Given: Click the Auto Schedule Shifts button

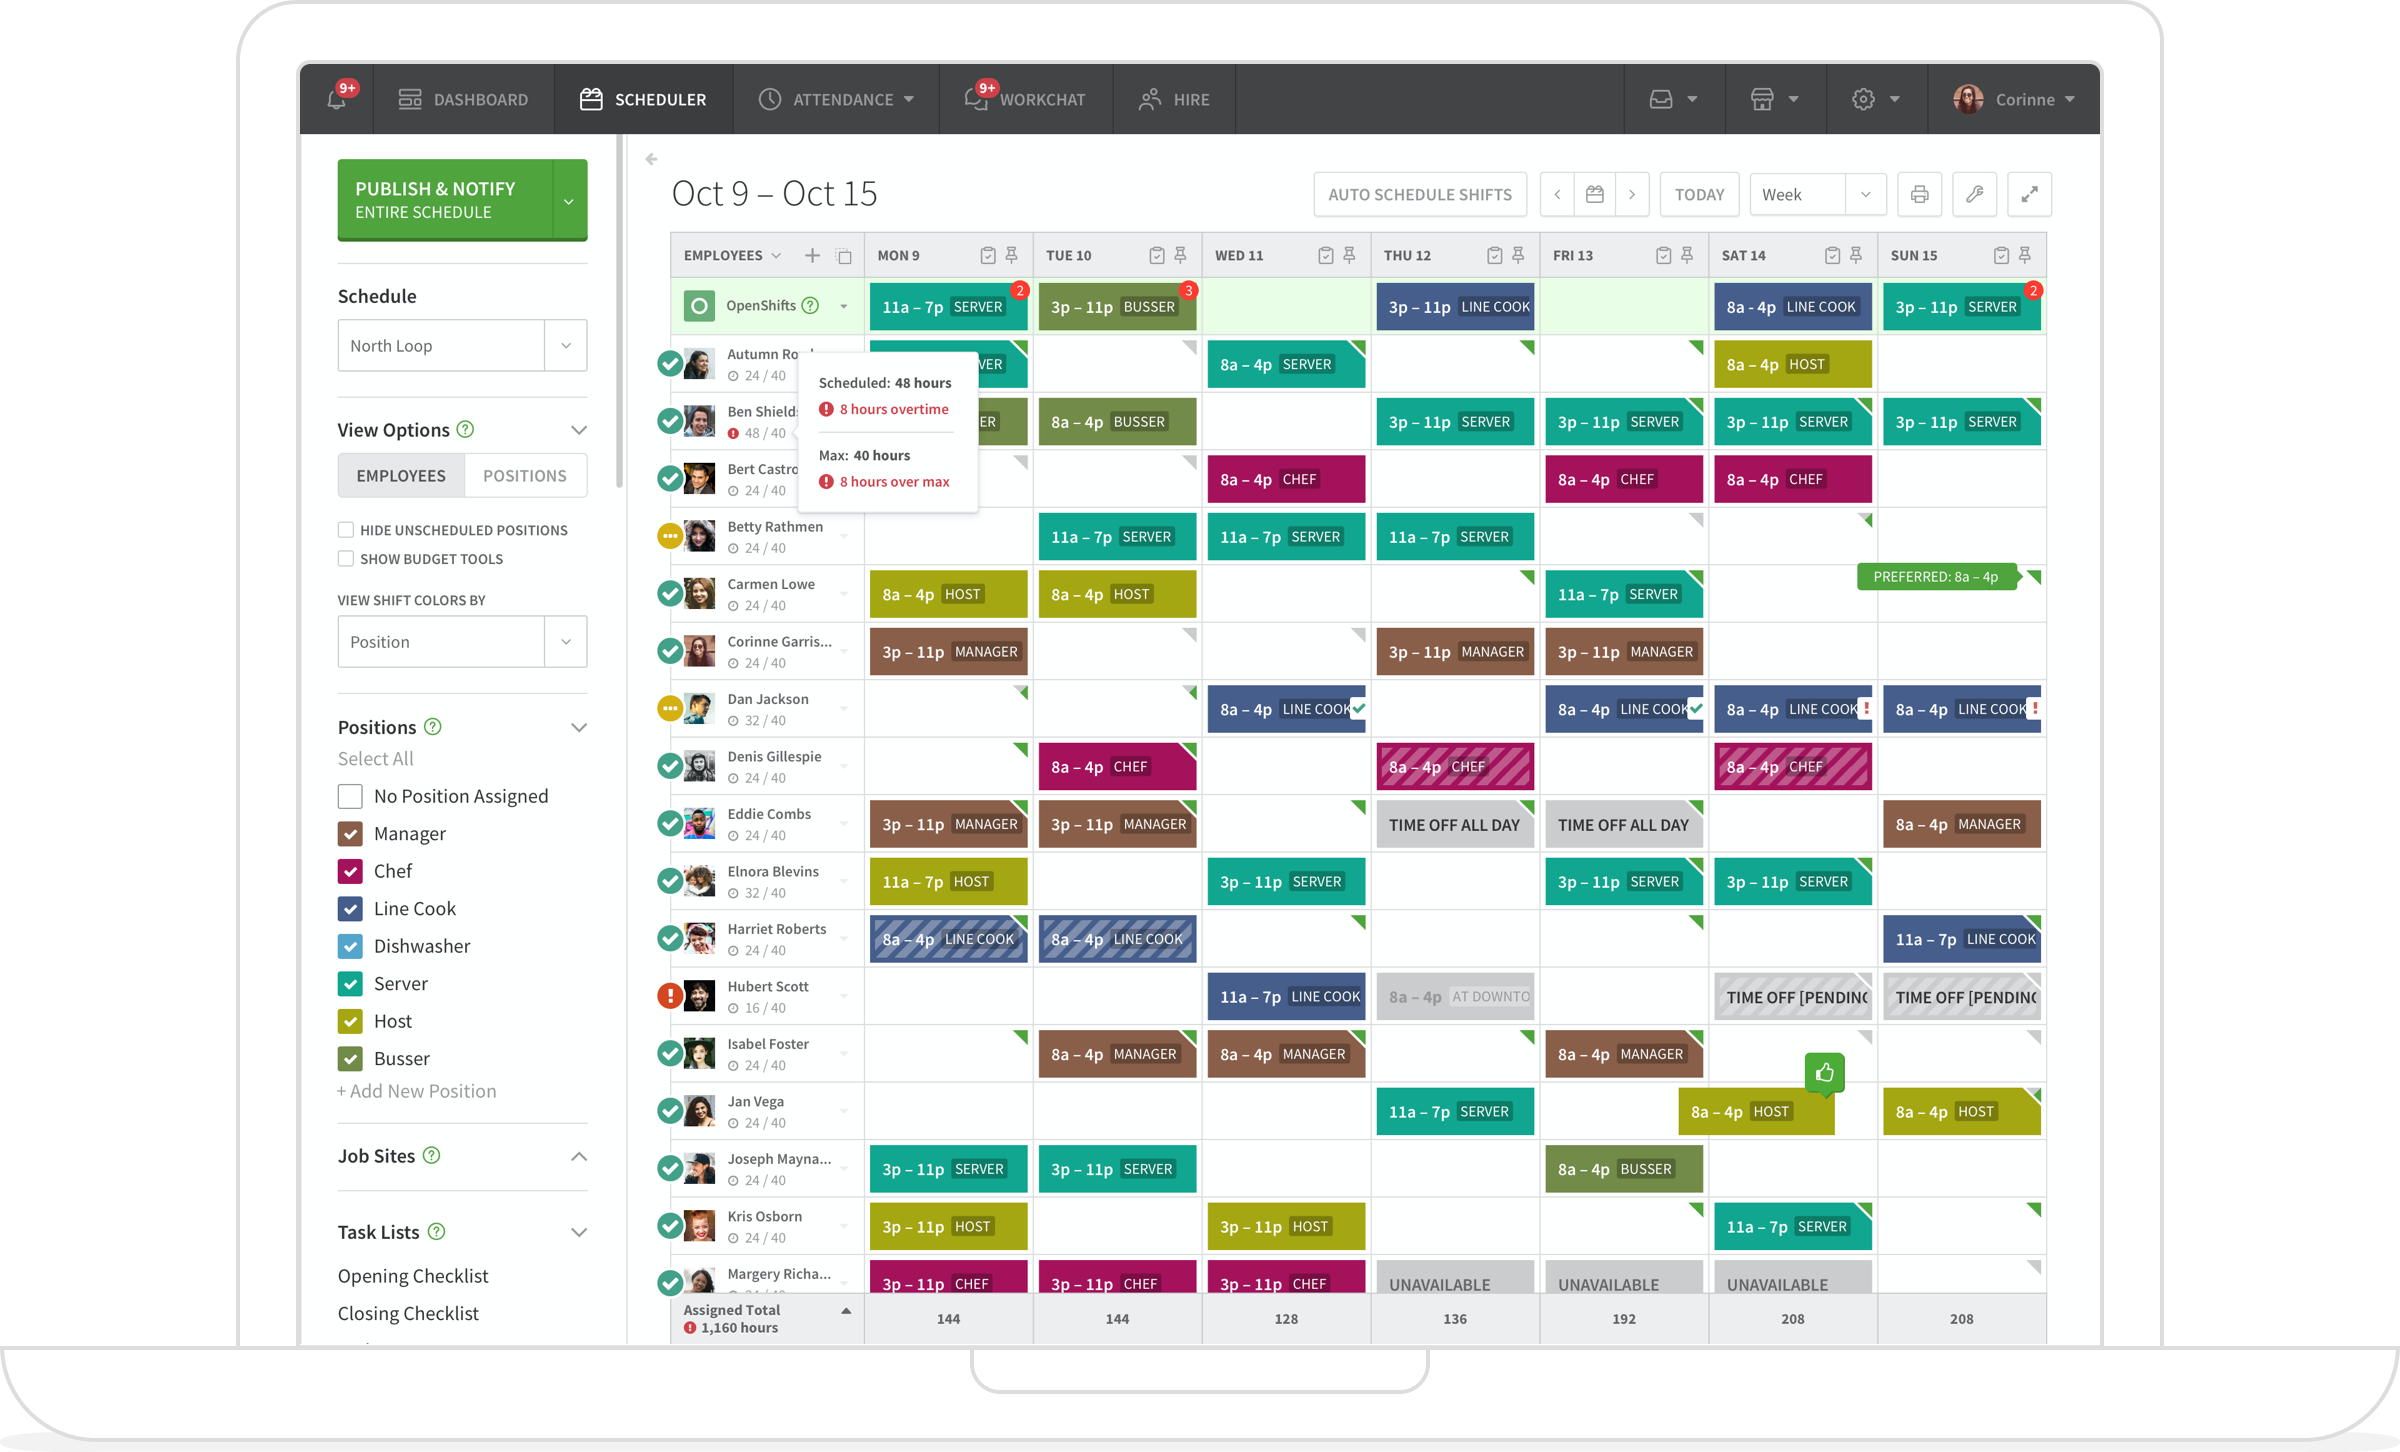Looking at the screenshot, I should tap(1419, 192).
